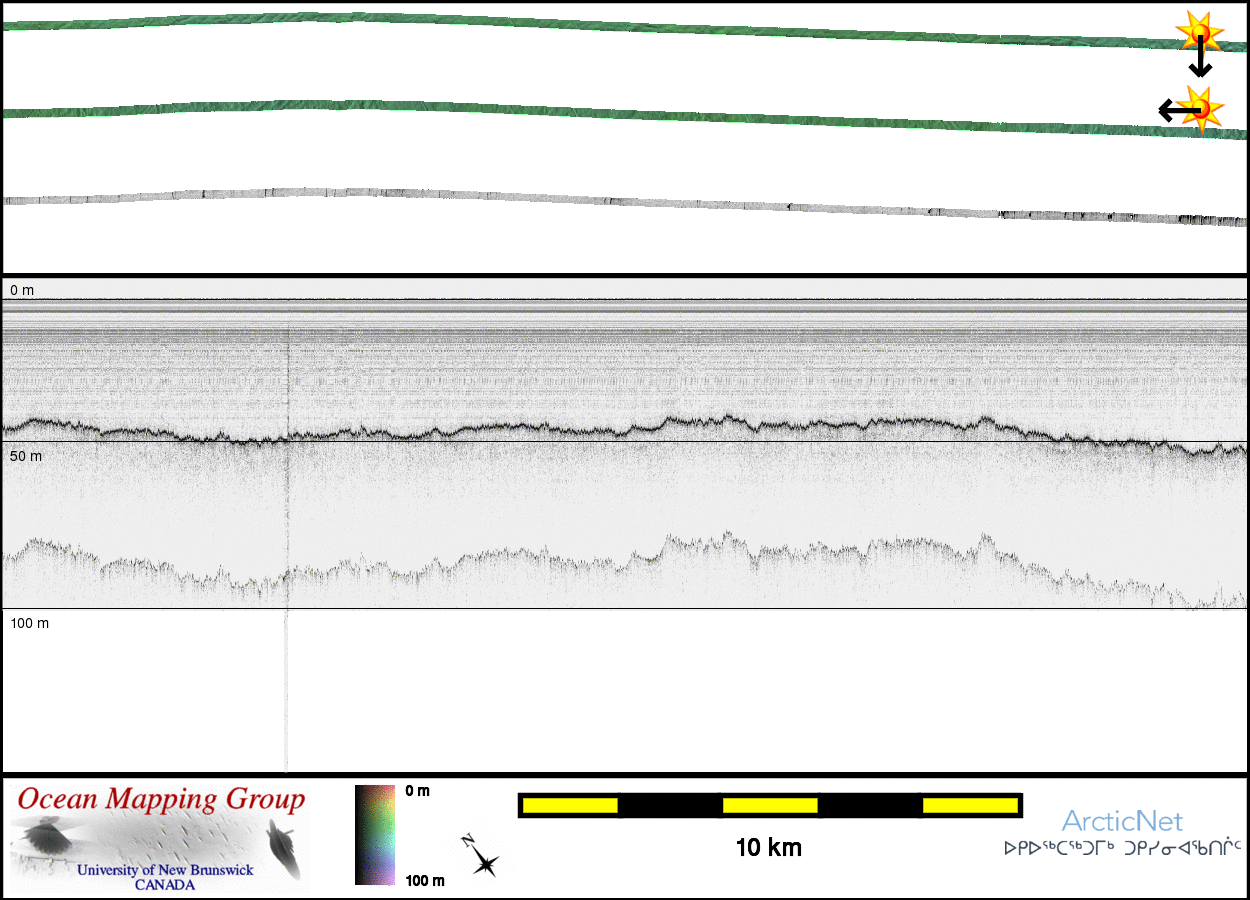Click the 100 m label beside the color legend

427,880
